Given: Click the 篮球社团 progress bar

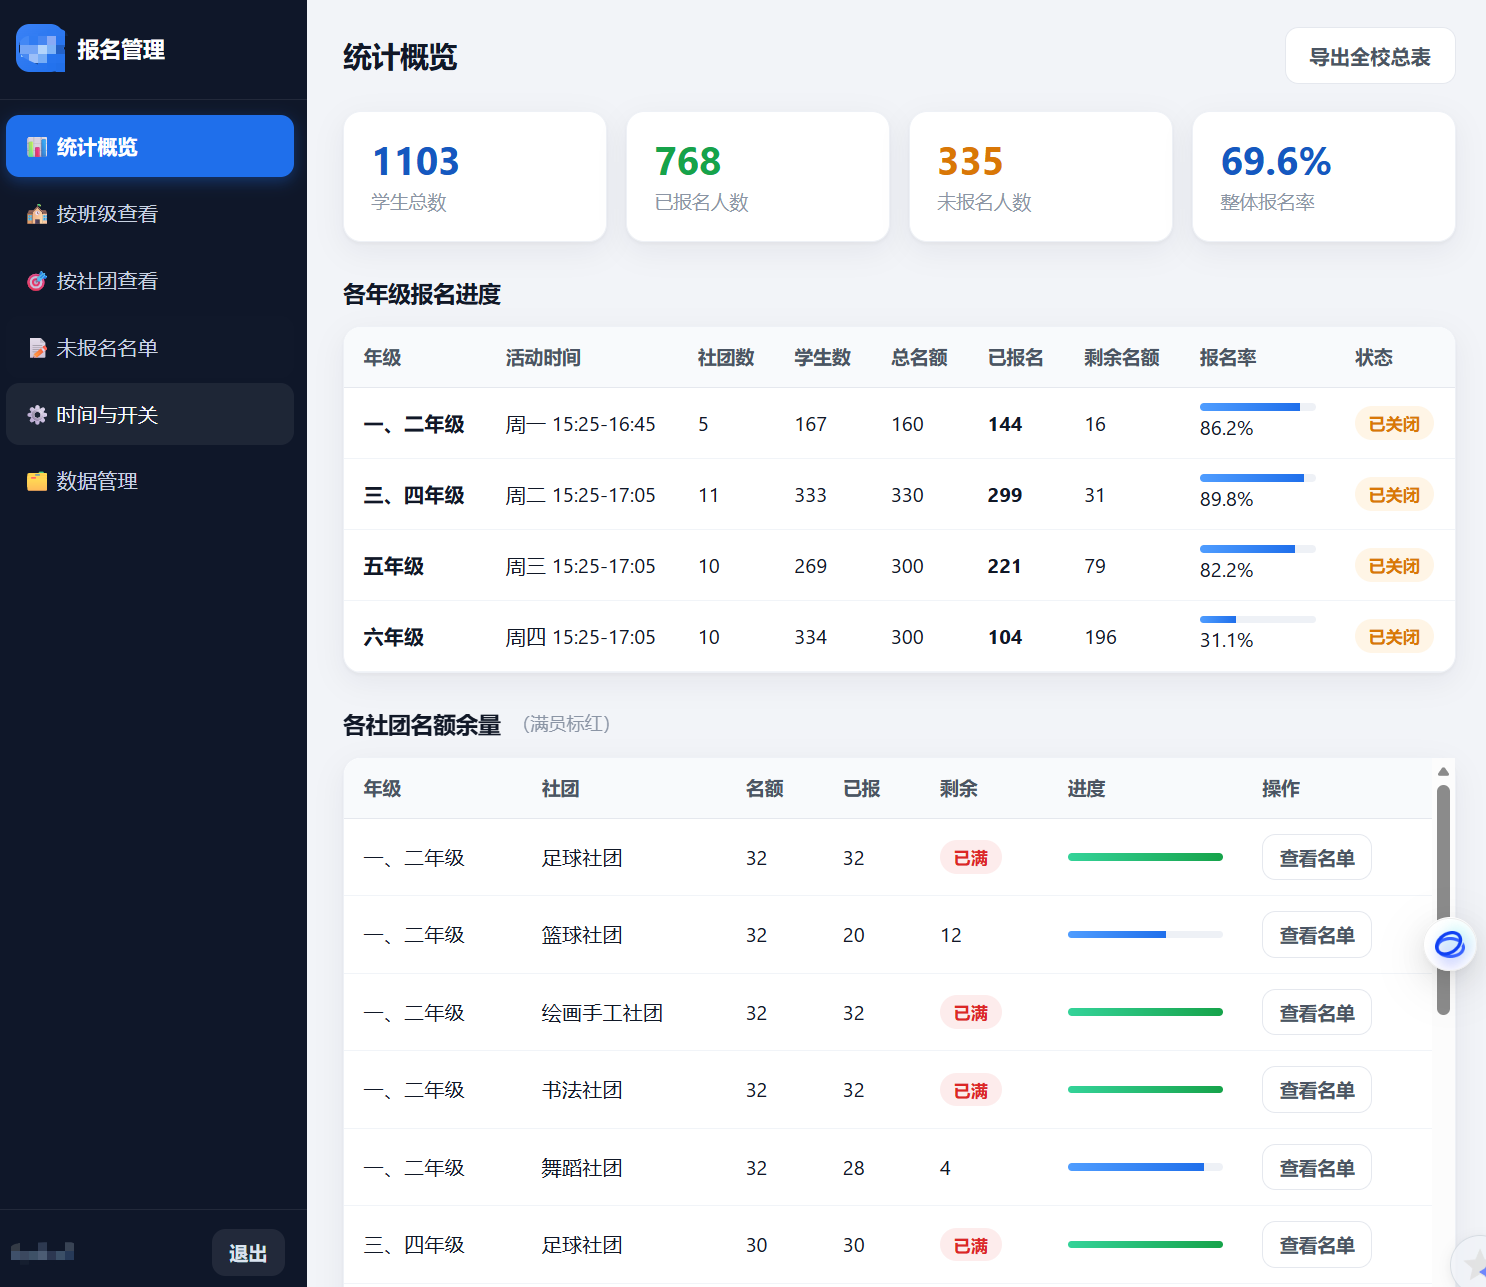Looking at the screenshot, I should (x=1145, y=934).
